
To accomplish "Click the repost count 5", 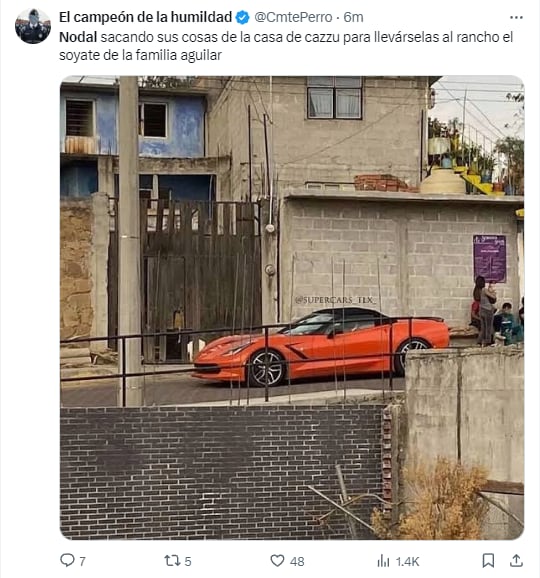I will [x=188, y=561].
